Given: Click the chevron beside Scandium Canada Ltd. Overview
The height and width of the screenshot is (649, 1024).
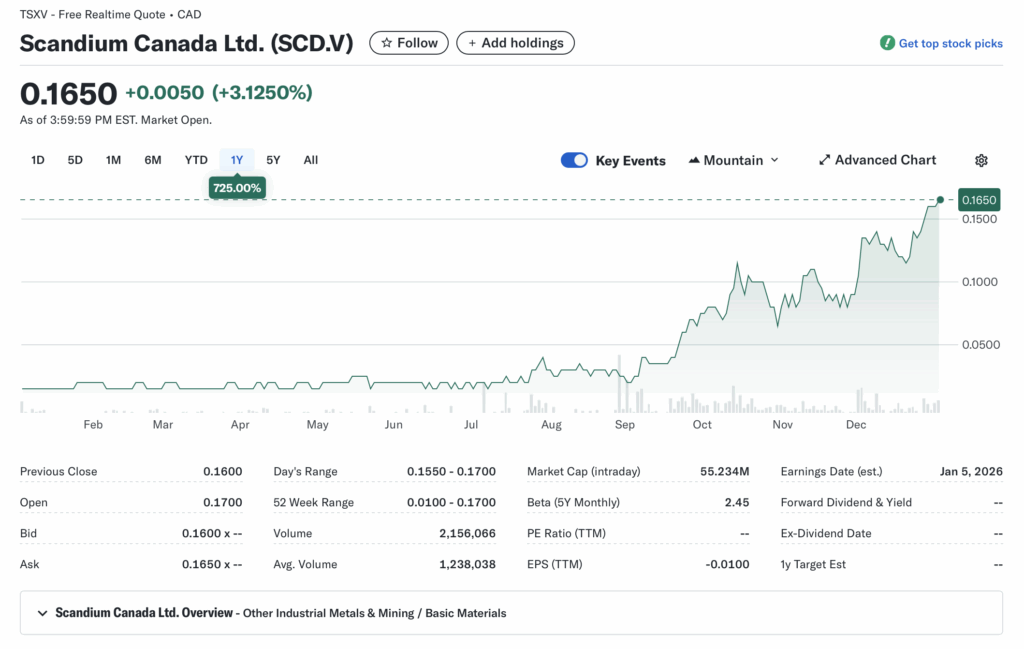Looking at the screenshot, I should 41,612.
